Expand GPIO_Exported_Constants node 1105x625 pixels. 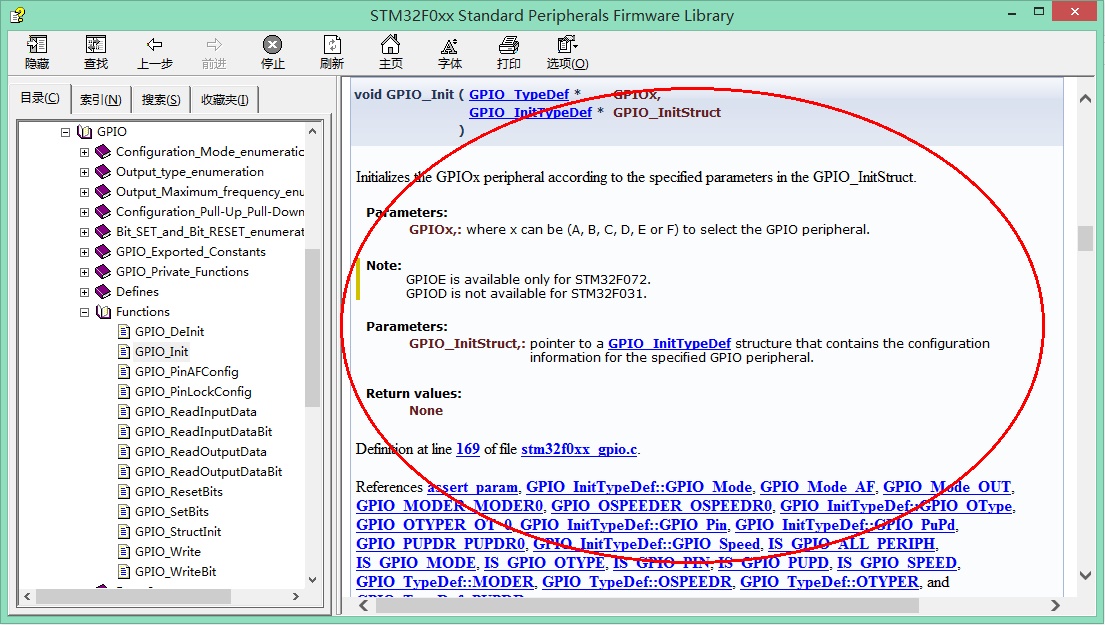click(x=85, y=252)
